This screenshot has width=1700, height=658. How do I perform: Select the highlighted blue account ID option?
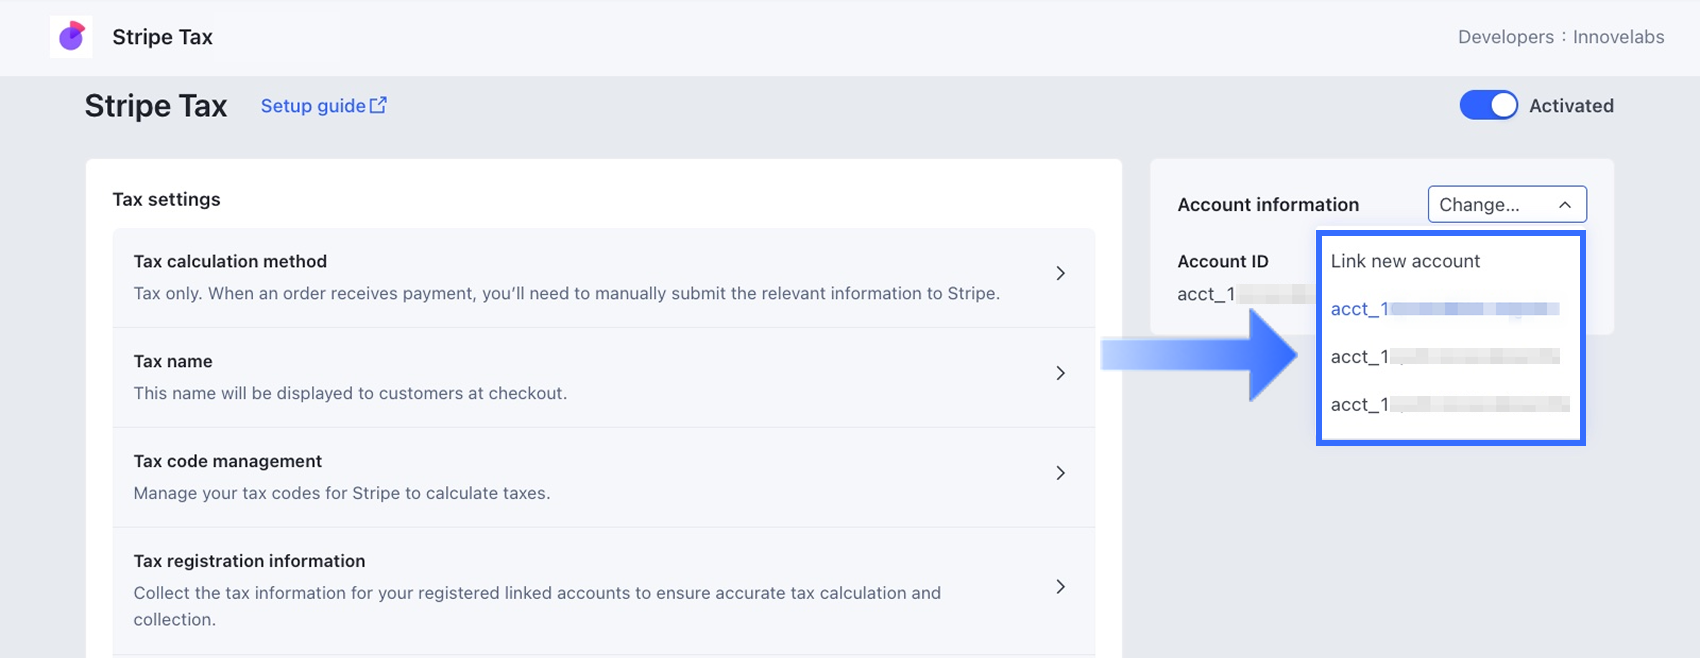1444,309
